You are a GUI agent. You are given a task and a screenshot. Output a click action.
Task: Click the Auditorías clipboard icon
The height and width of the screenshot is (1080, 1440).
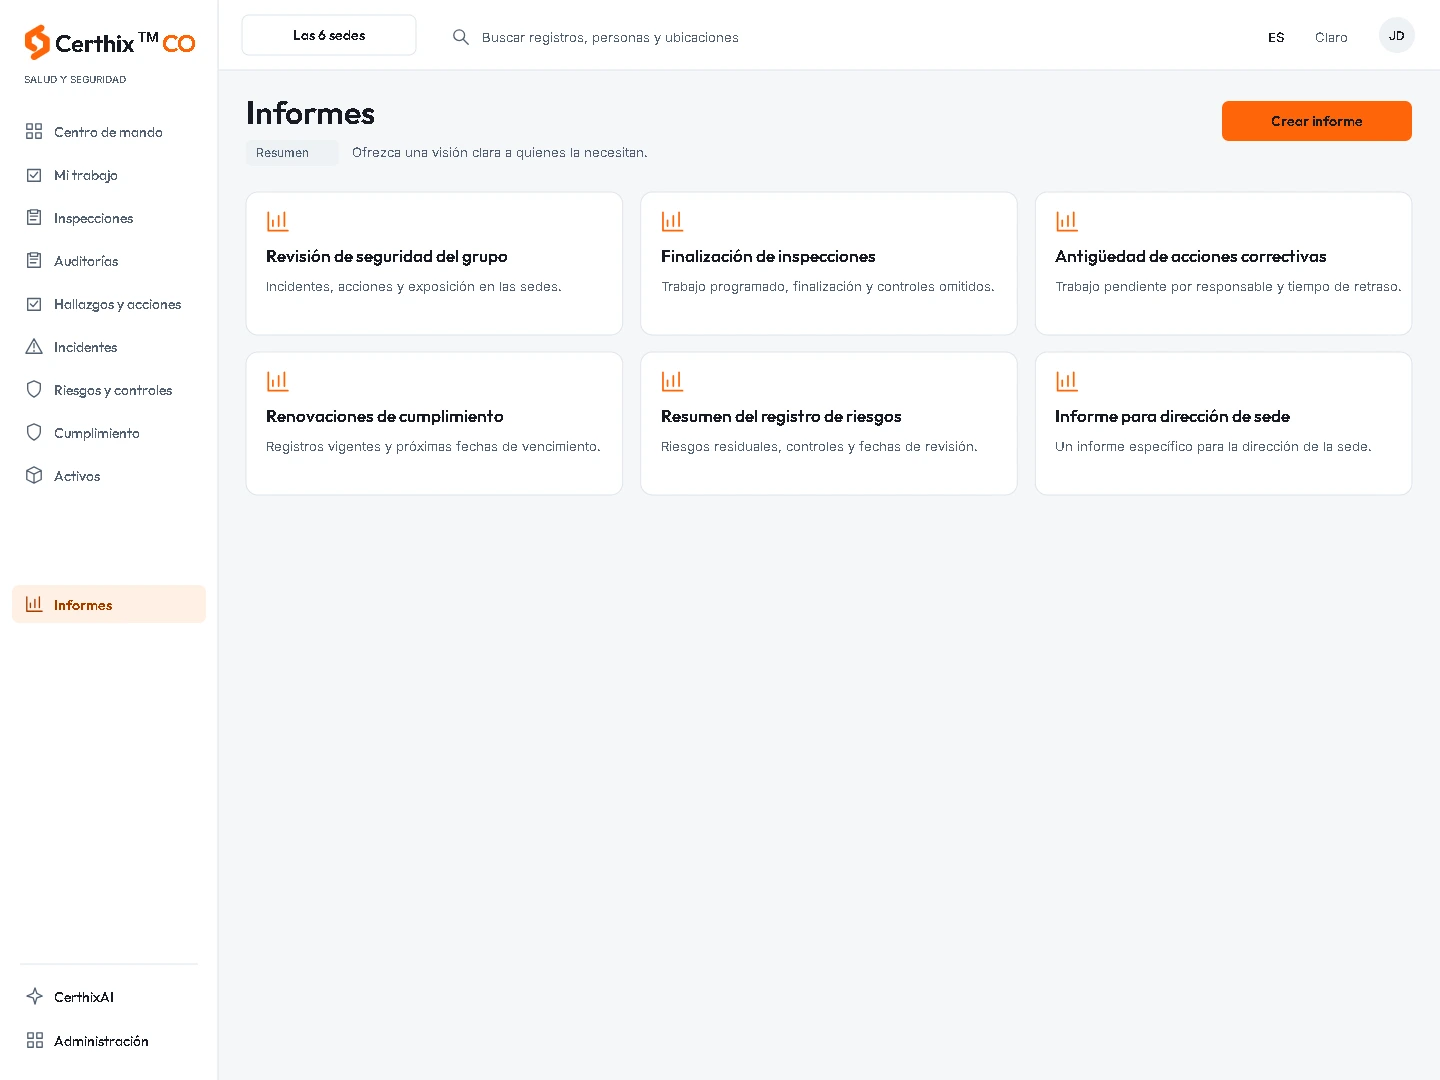(x=34, y=260)
